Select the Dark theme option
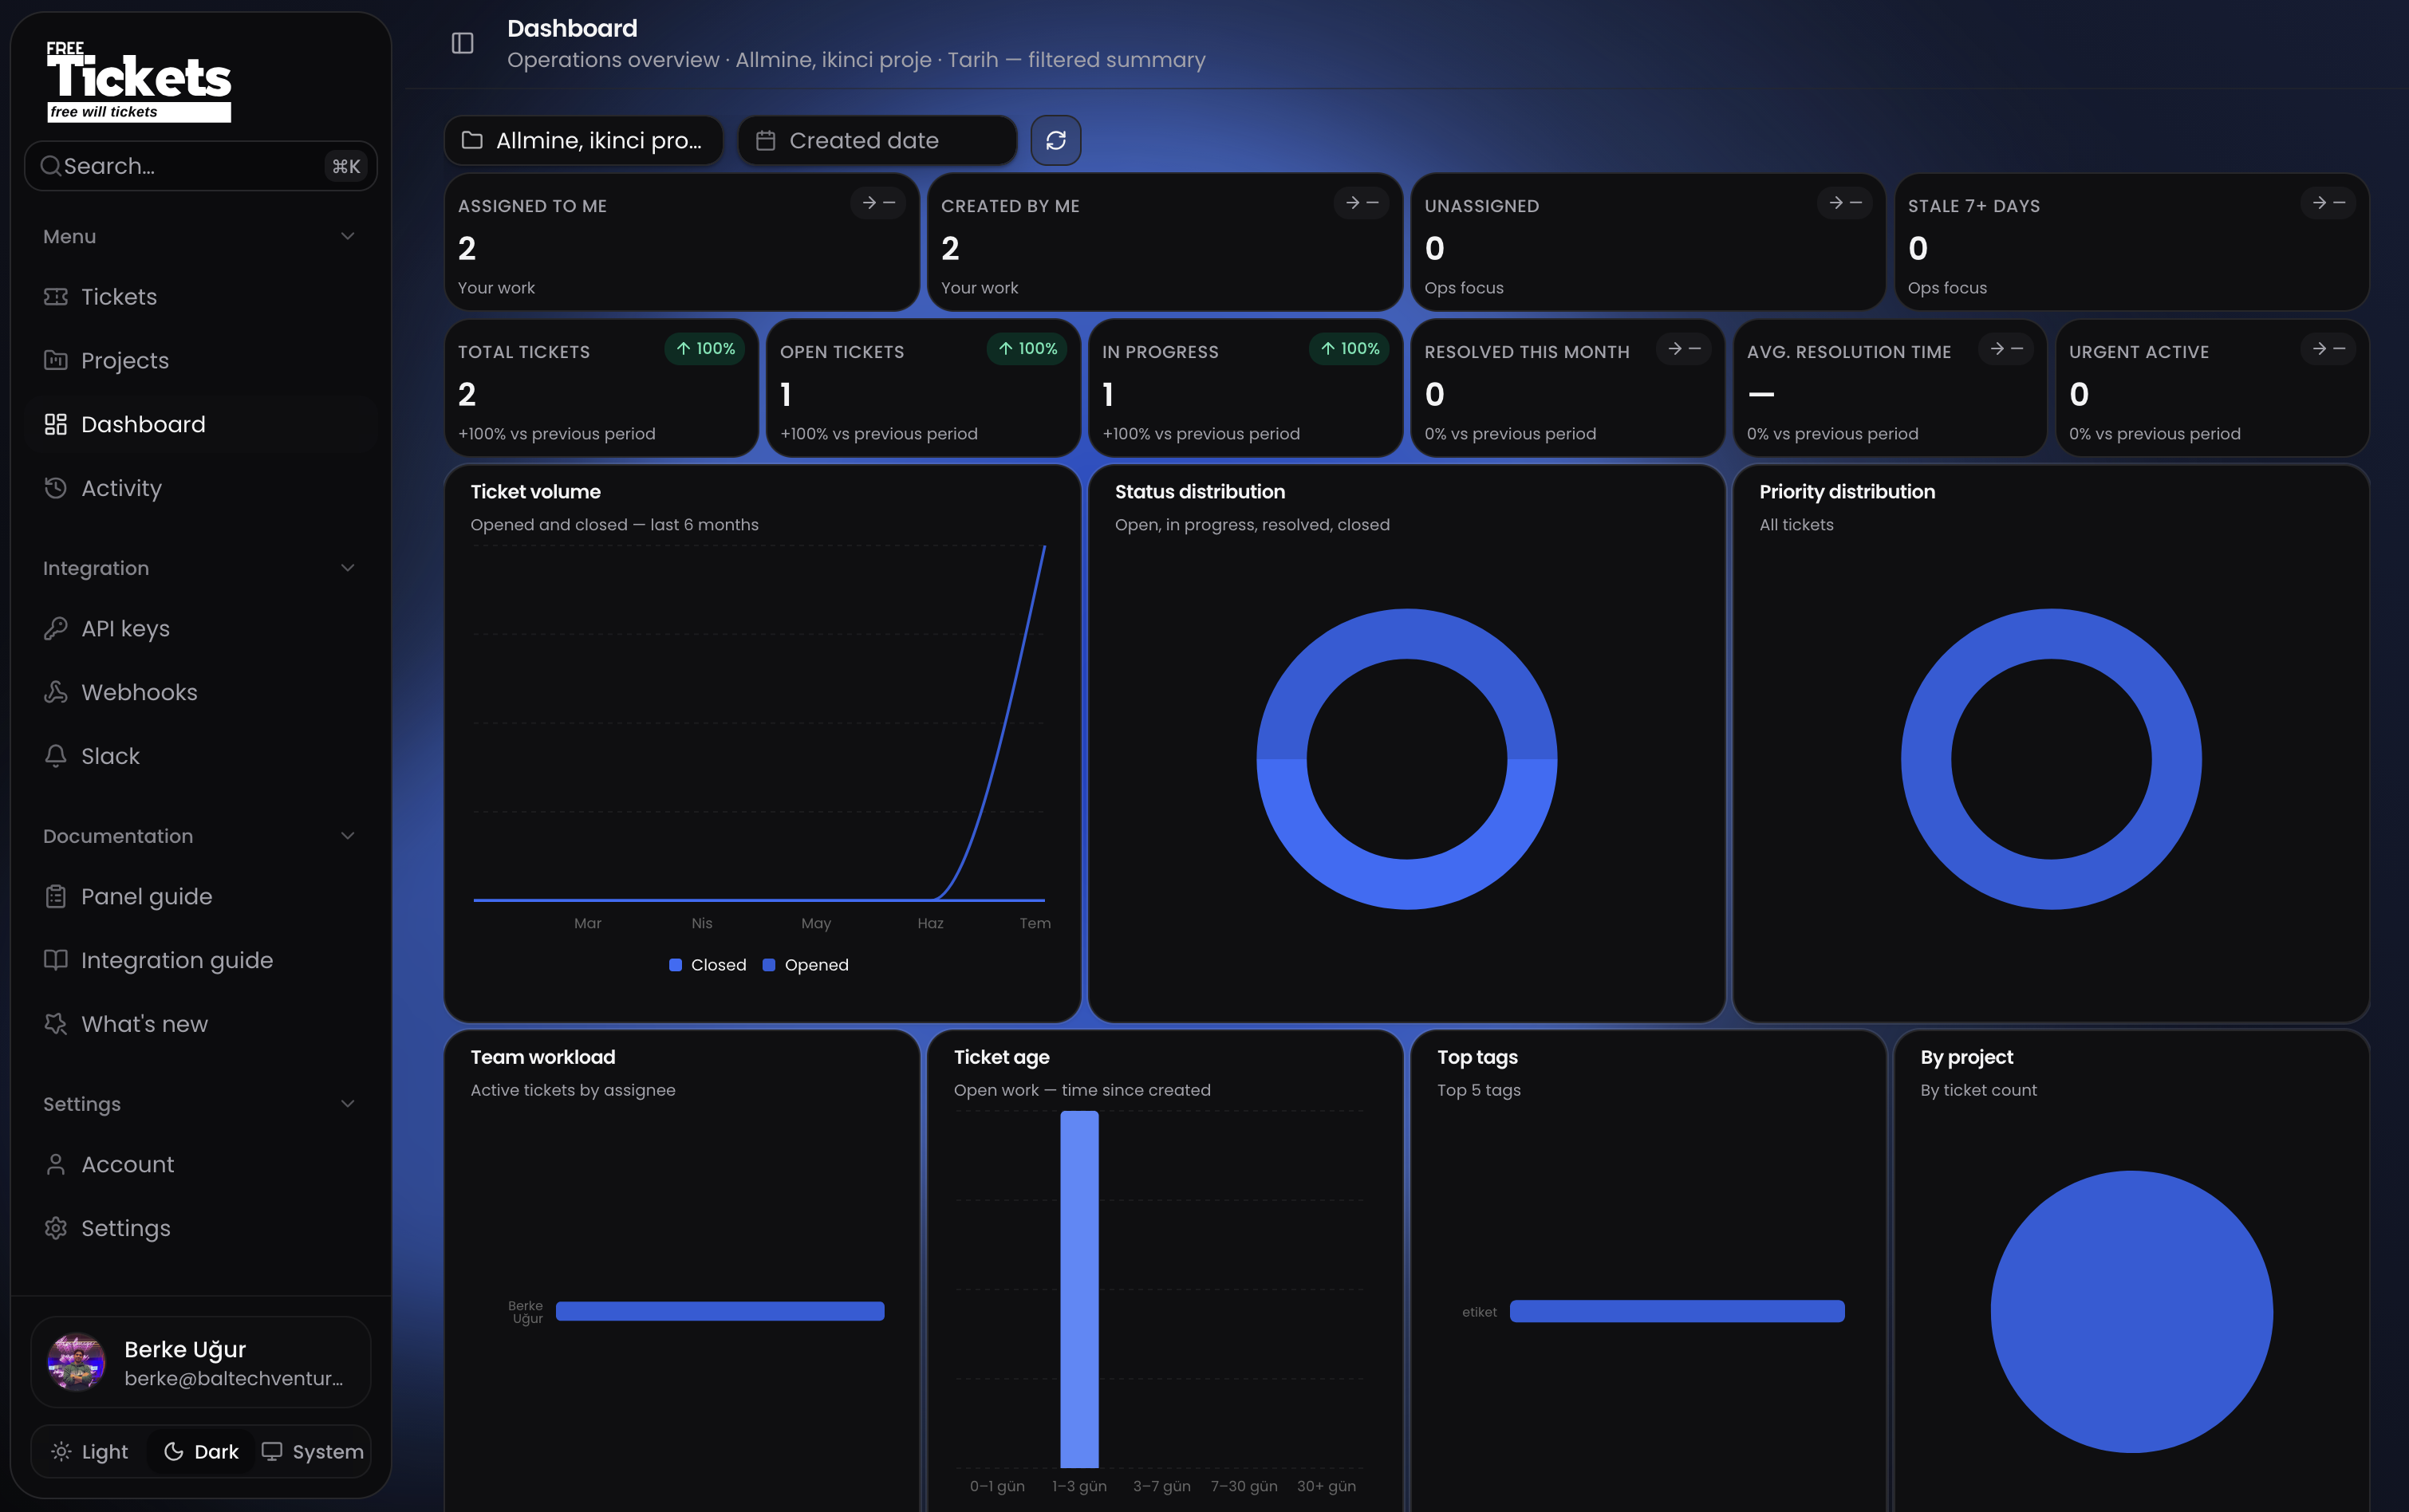This screenshot has width=2409, height=1512. 201,1451
